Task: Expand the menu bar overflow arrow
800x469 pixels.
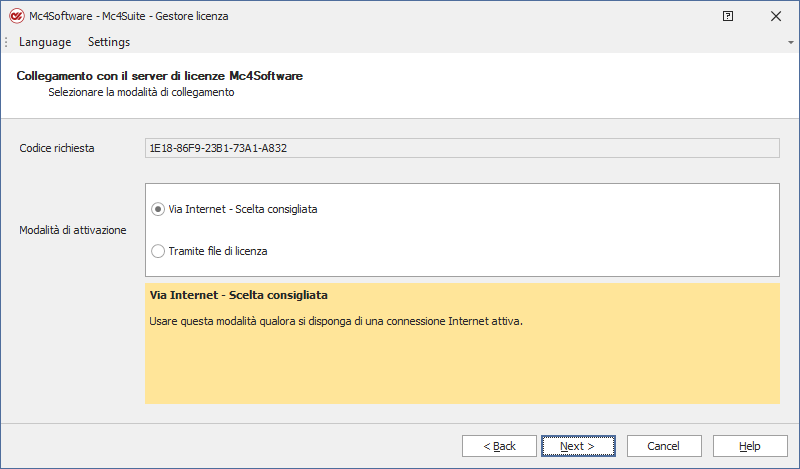Action: coord(790,43)
